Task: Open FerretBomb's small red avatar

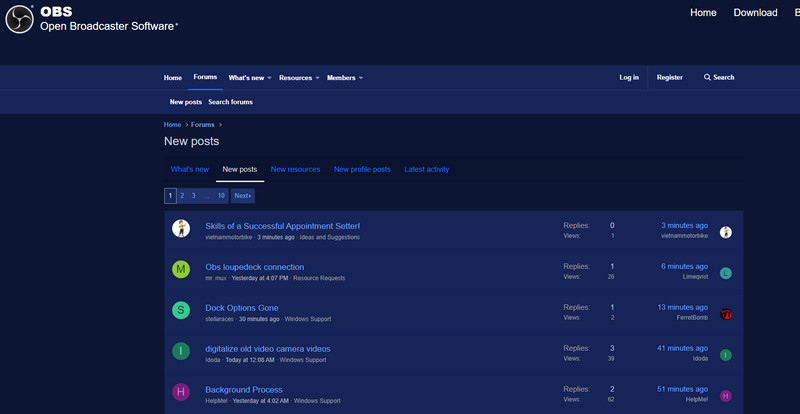Action: coord(726,314)
